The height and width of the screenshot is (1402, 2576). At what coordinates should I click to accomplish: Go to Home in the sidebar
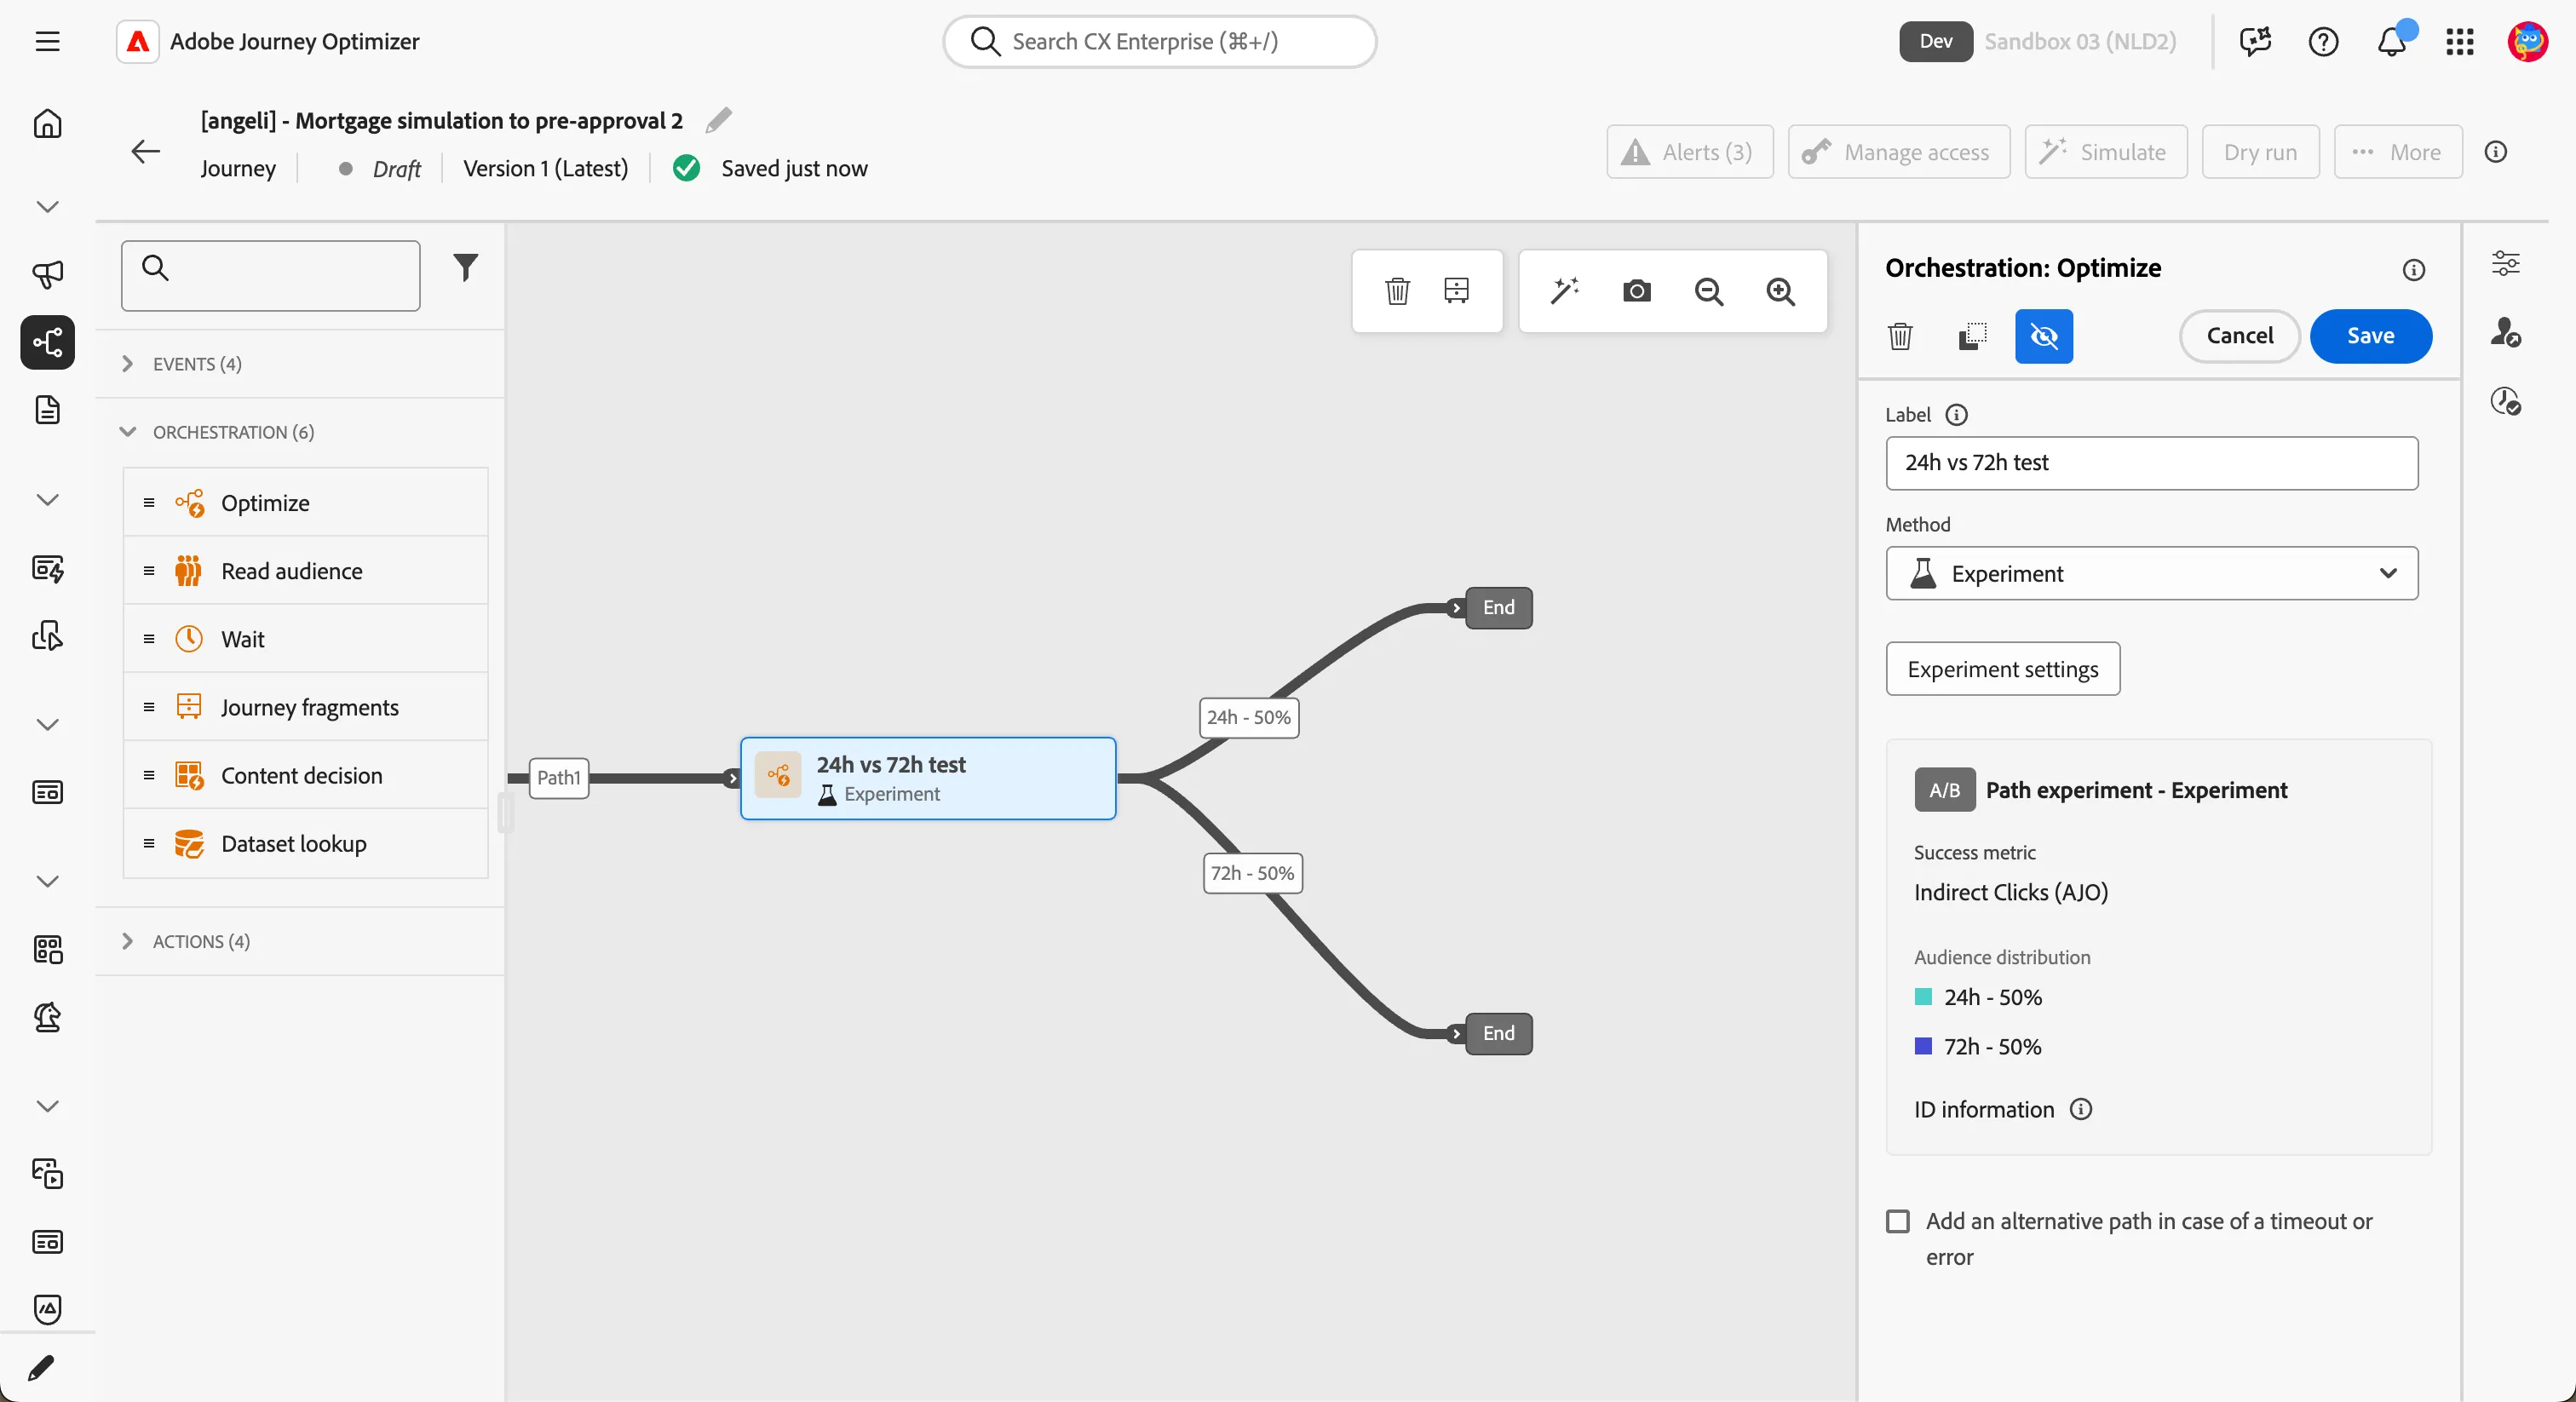point(47,124)
